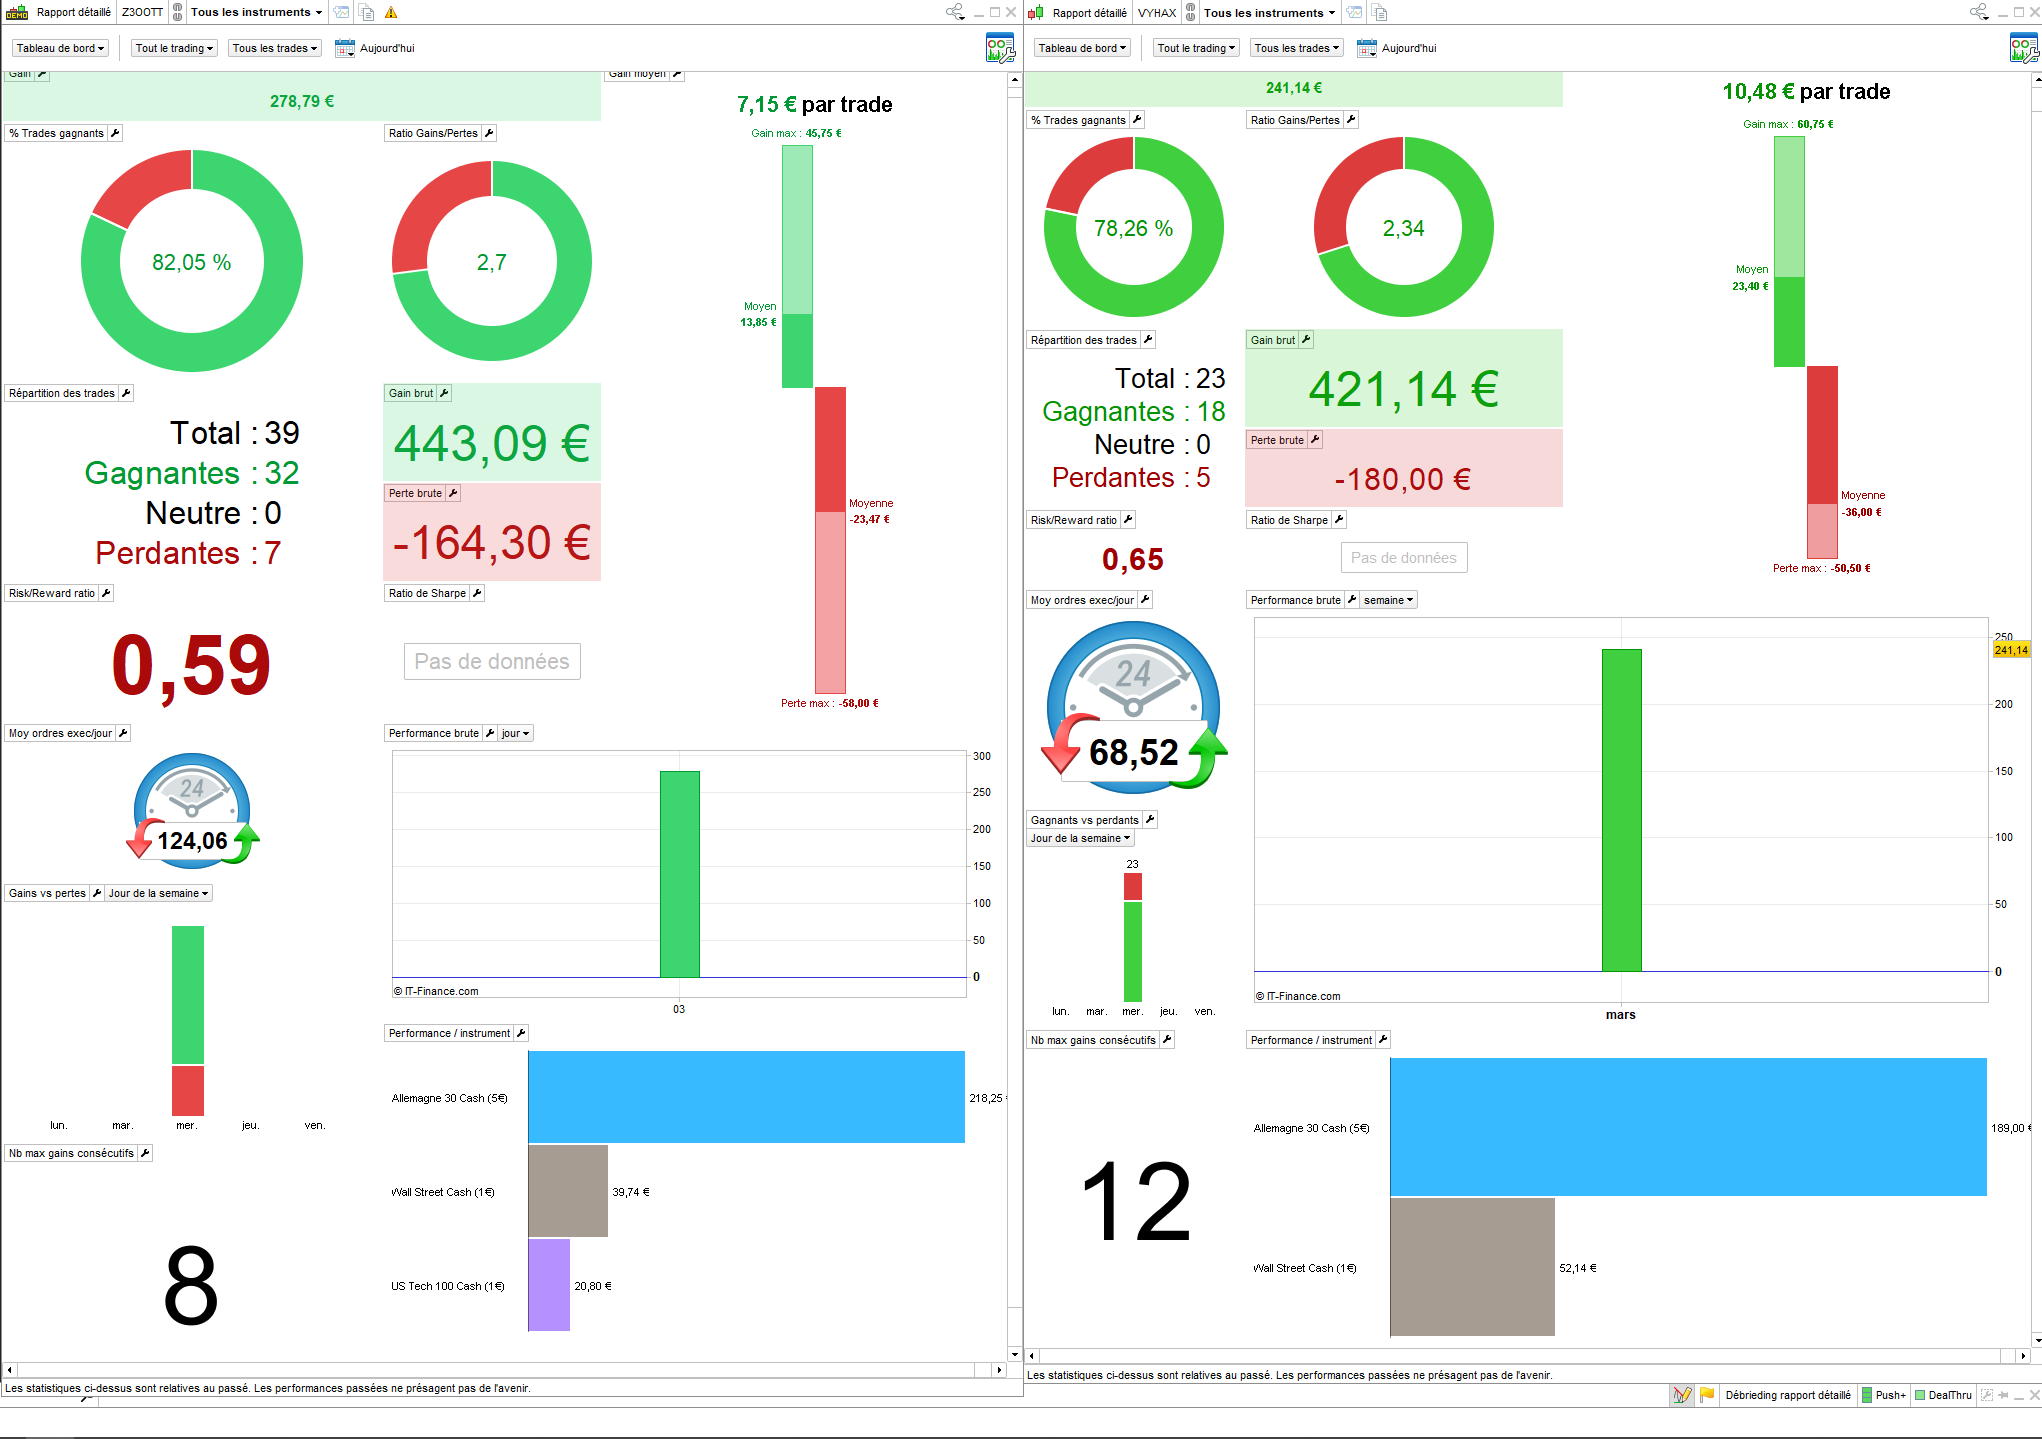Toggle the Push+ indicator in status bar
Image resolution: width=2042 pixels, height=1439 pixels.
coord(1883,1395)
